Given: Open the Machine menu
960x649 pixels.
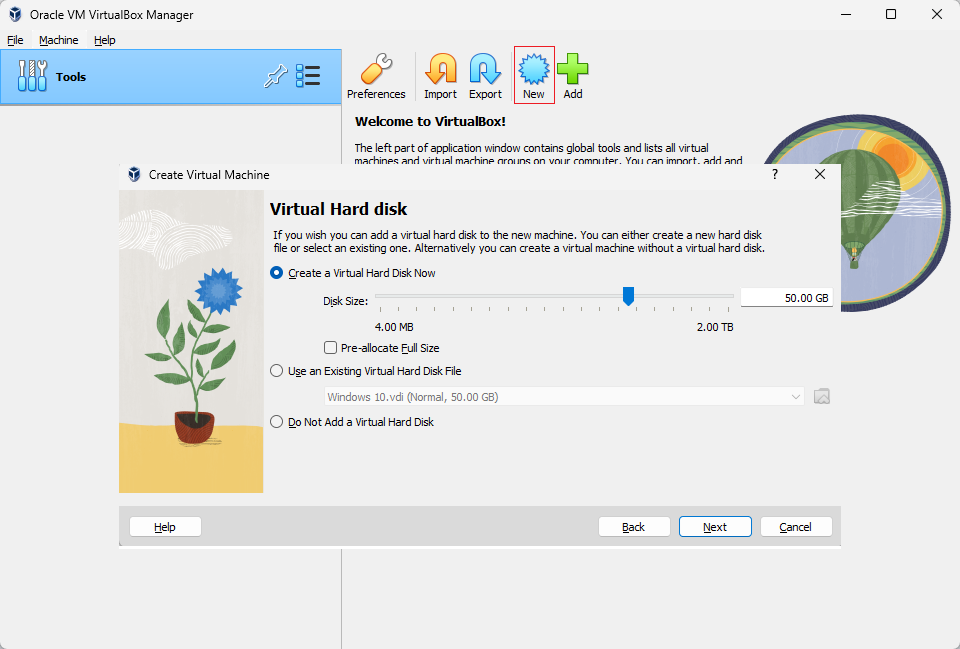Looking at the screenshot, I should point(59,40).
